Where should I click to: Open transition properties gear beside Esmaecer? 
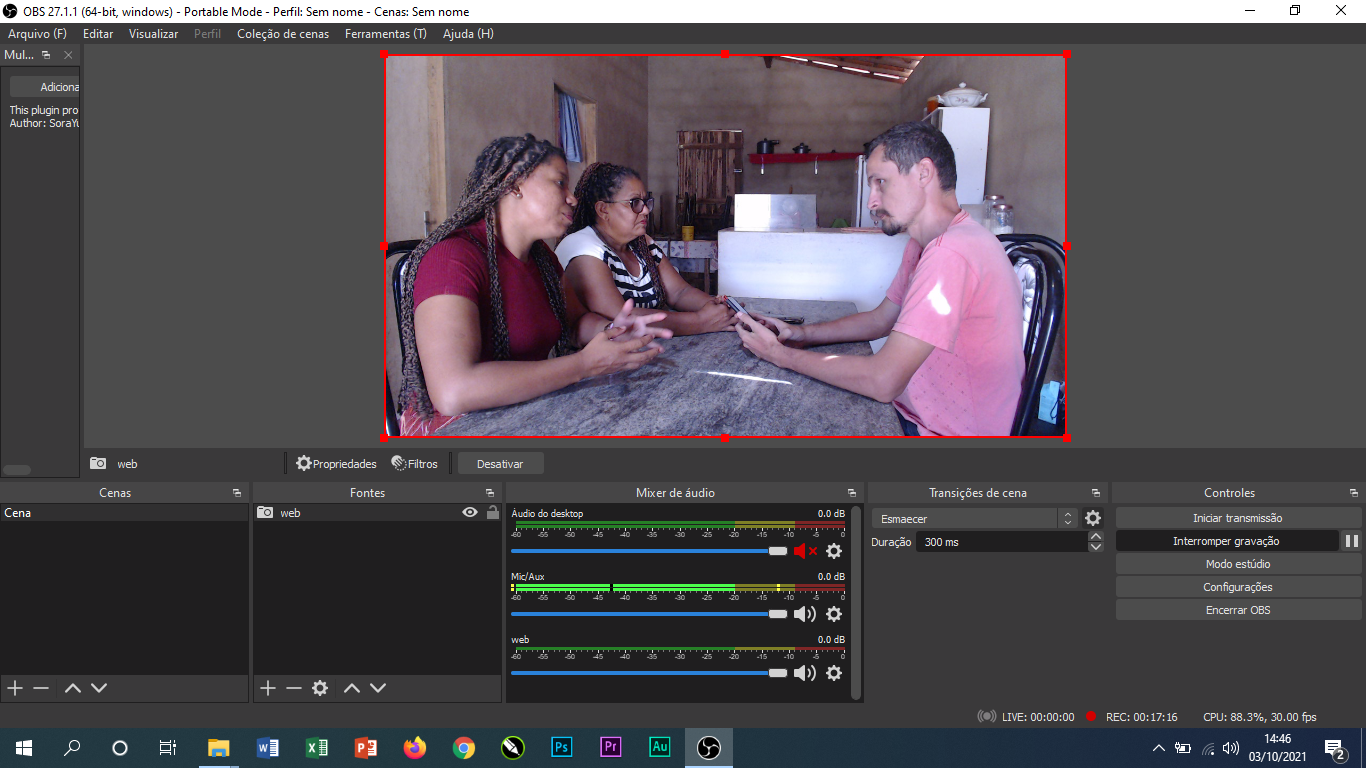coord(1093,518)
